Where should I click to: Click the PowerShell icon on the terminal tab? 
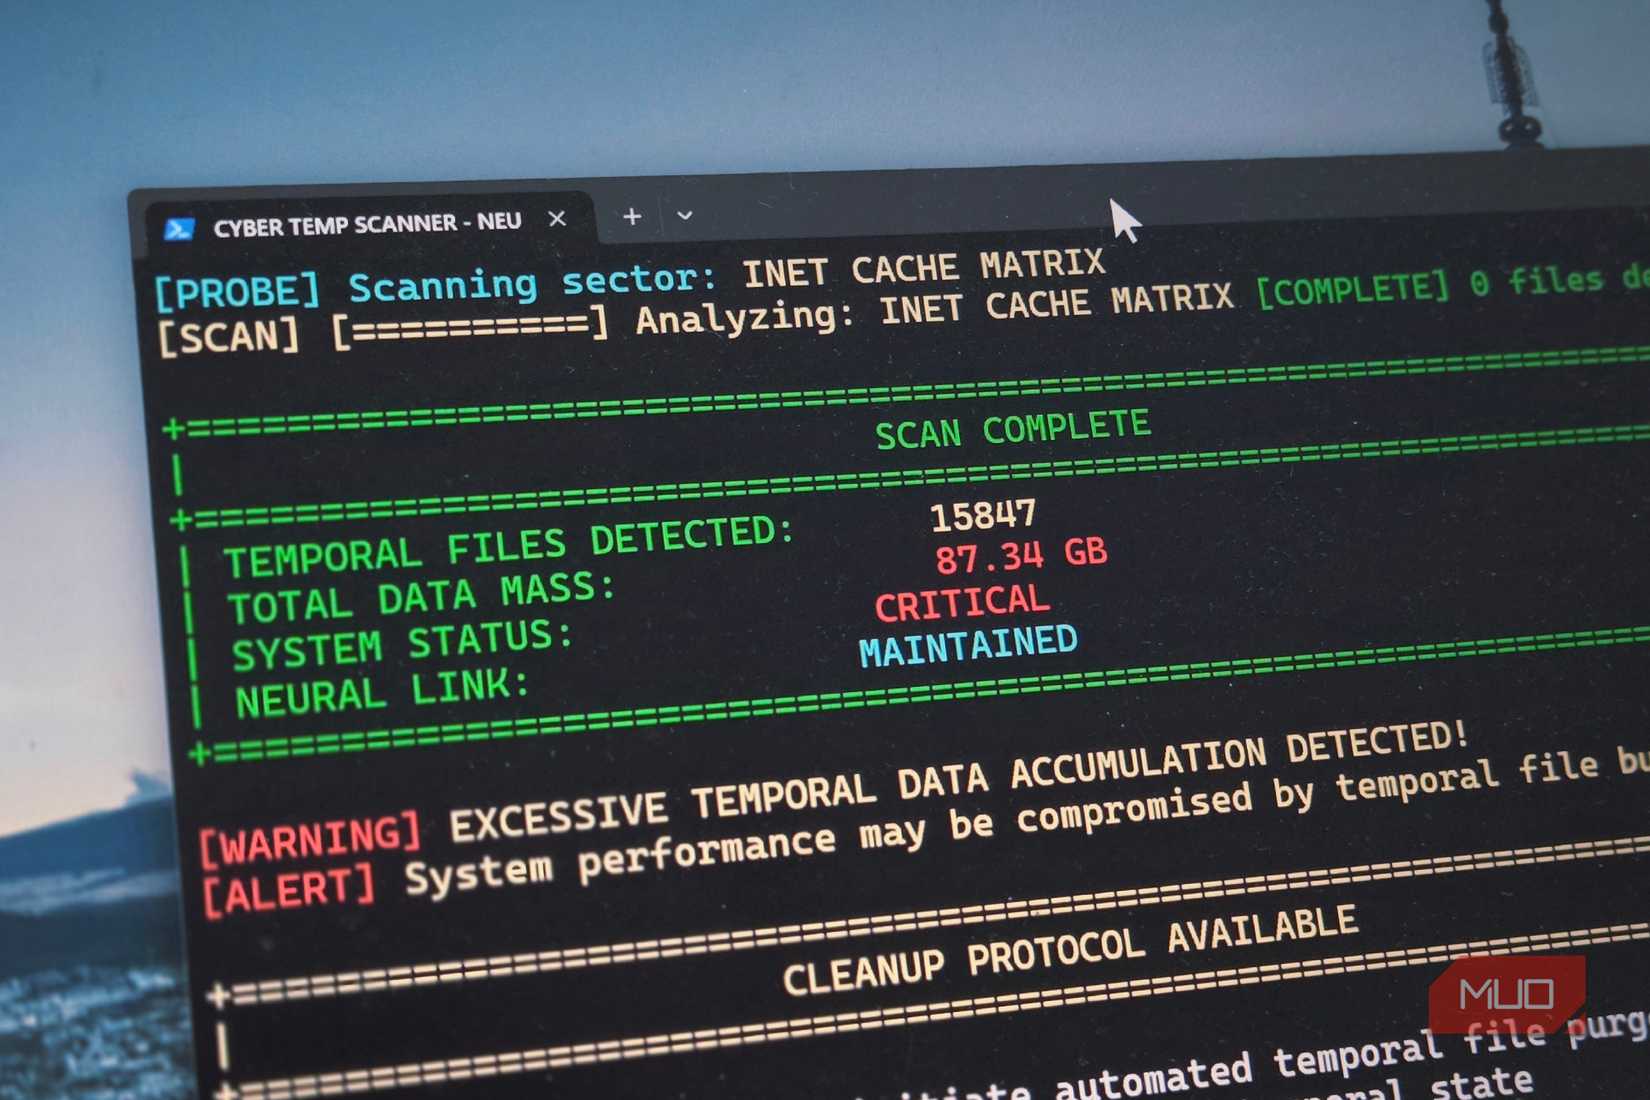[180, 224]
